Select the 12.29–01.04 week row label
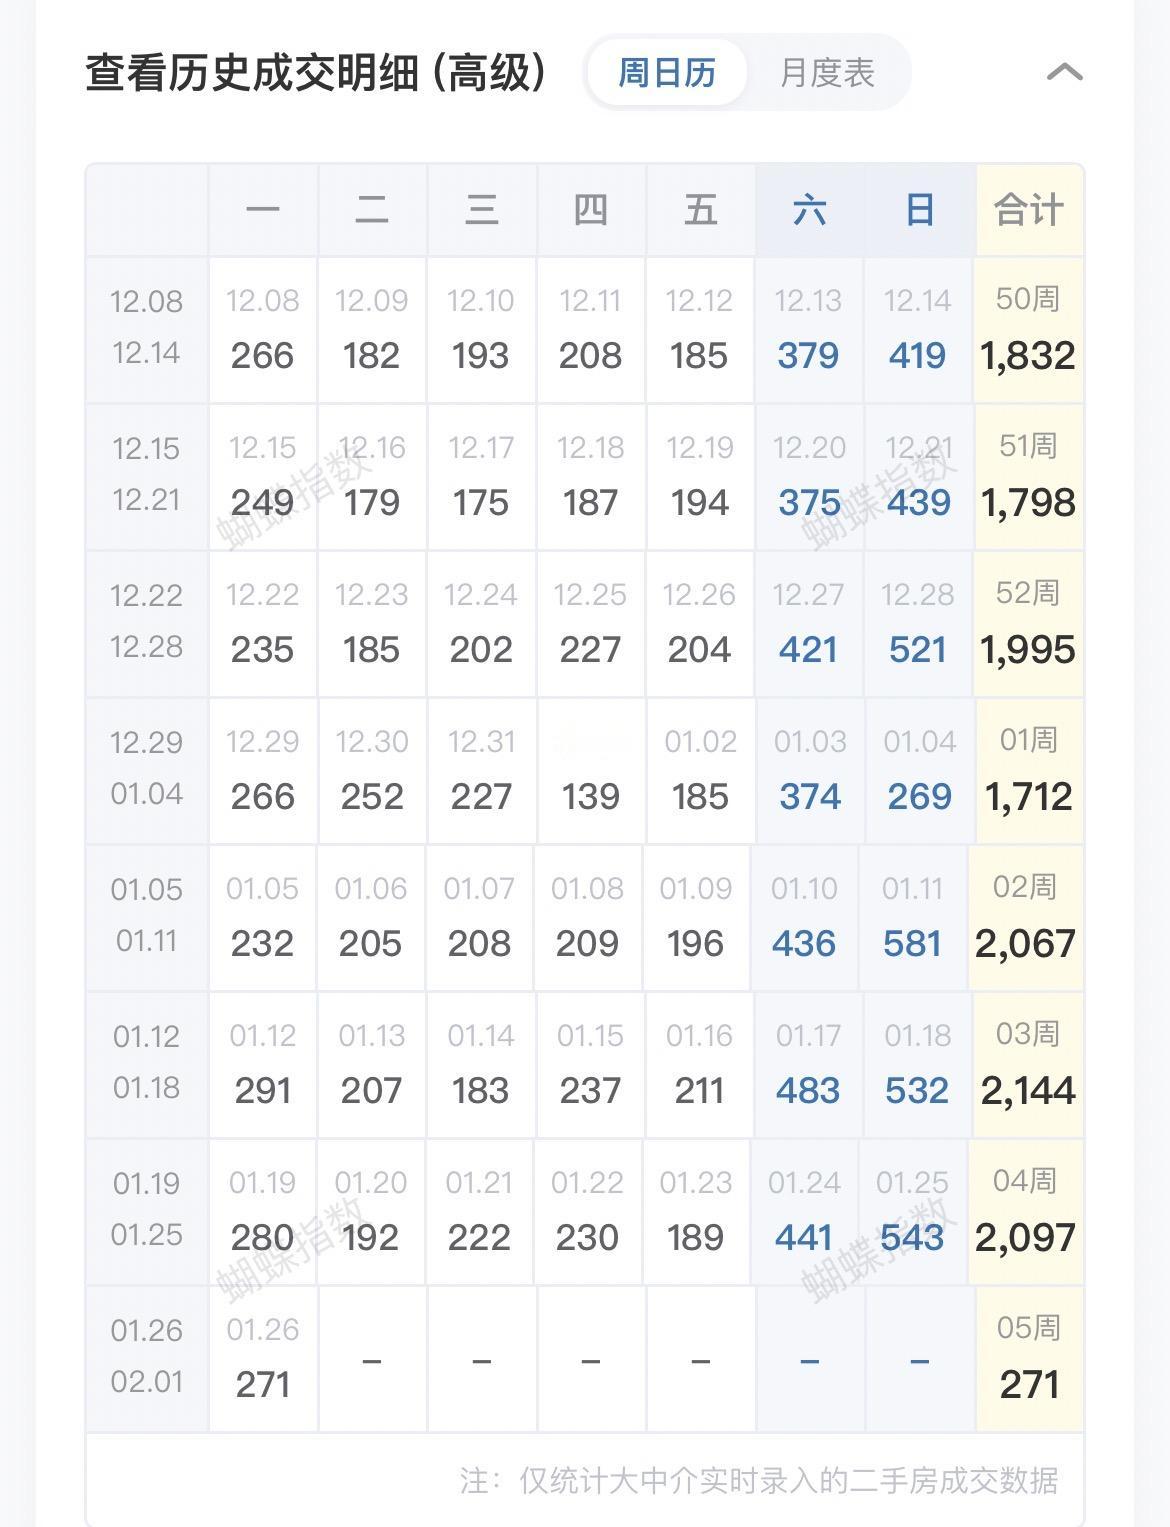Viewport: 1170px width, 1527px height. 147,772
